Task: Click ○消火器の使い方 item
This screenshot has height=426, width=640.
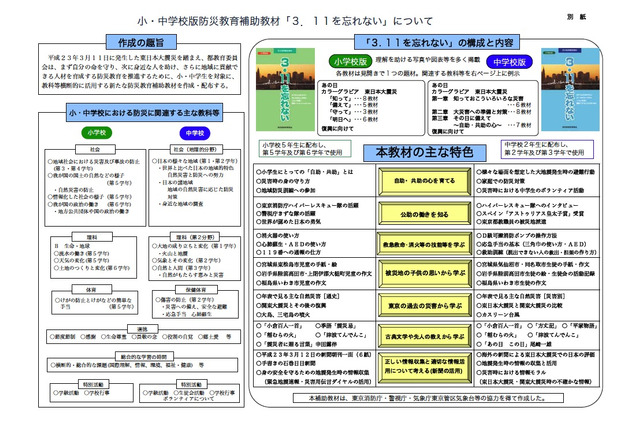Action: [x=277, y=235]
